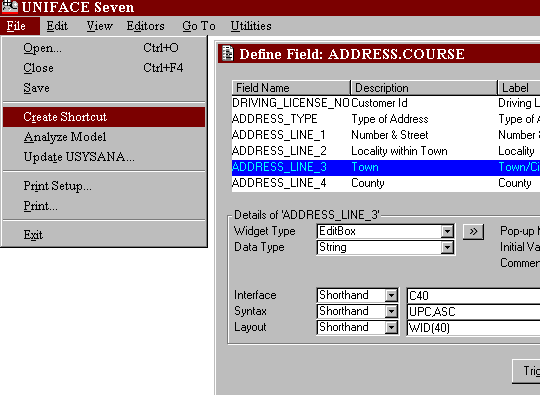540x395 pixels.
Task: Expand the Interface Shorthand dropdown arrow
Action: pyautogui.click(x=391, y=295)
